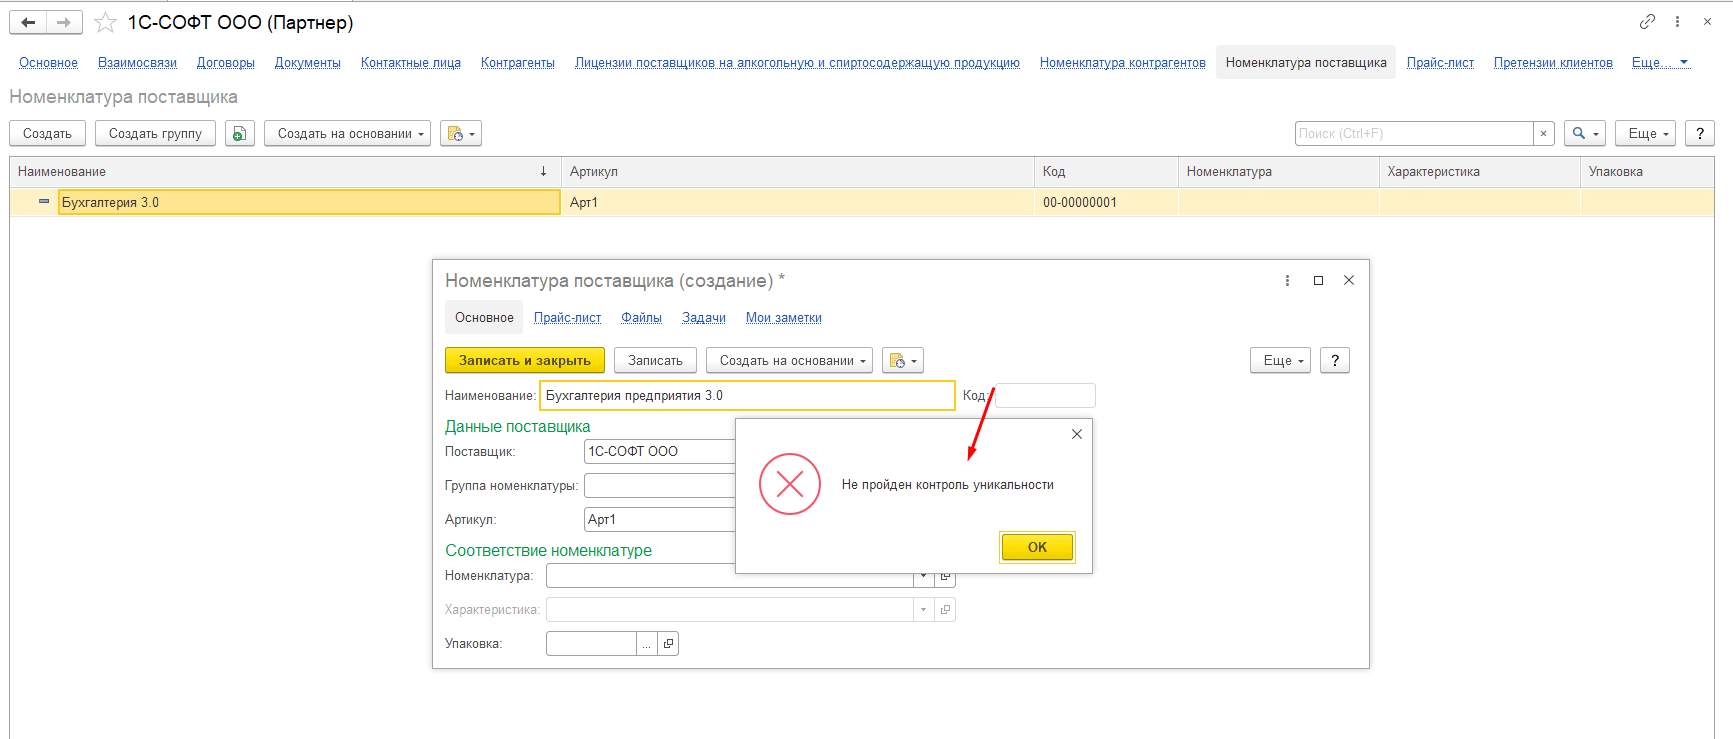Expand the Характеристика dropdown arrow
Screen dimensions: 1733x739
pyautogui.click(x=923, y=609)
